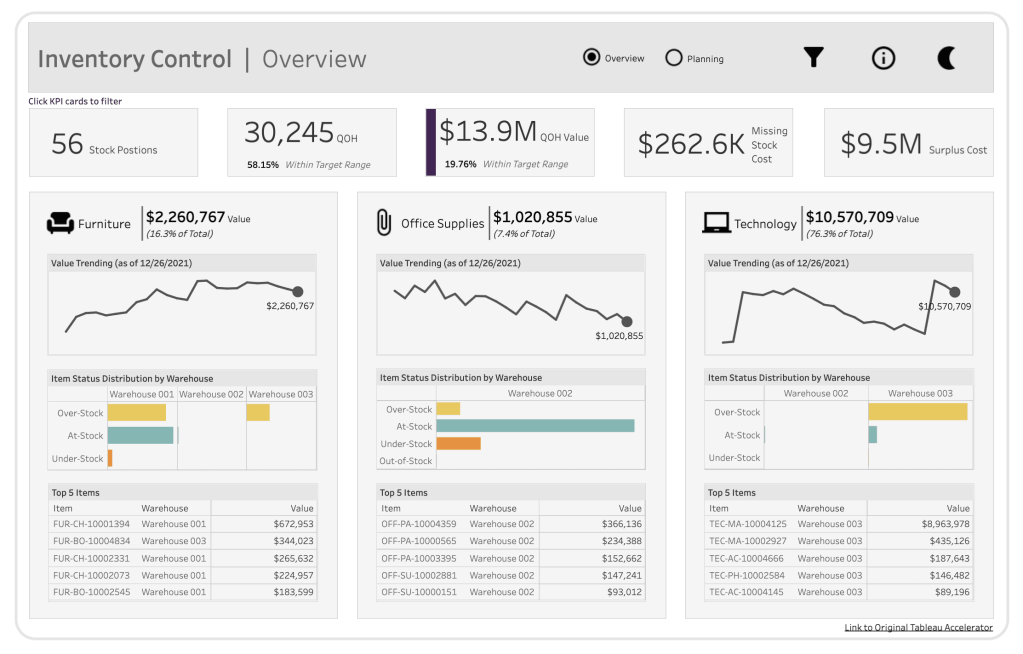Open the filter funnel icon
The height and width of the screenshot is (654, 1023).
[x=813, y=58]
